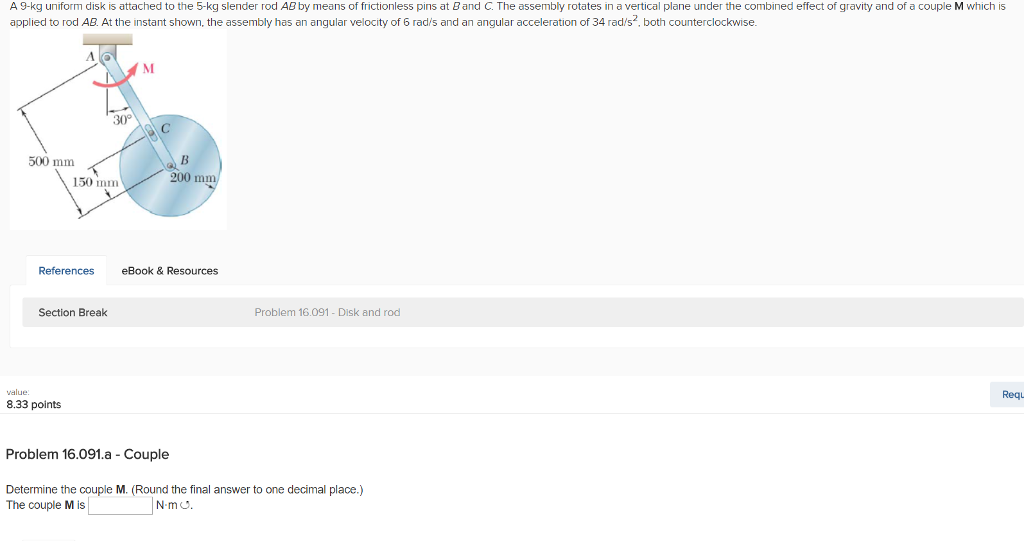Click the 8.33 points value text
Viewport: 1024px width, 541px height.
click(34, 405)
